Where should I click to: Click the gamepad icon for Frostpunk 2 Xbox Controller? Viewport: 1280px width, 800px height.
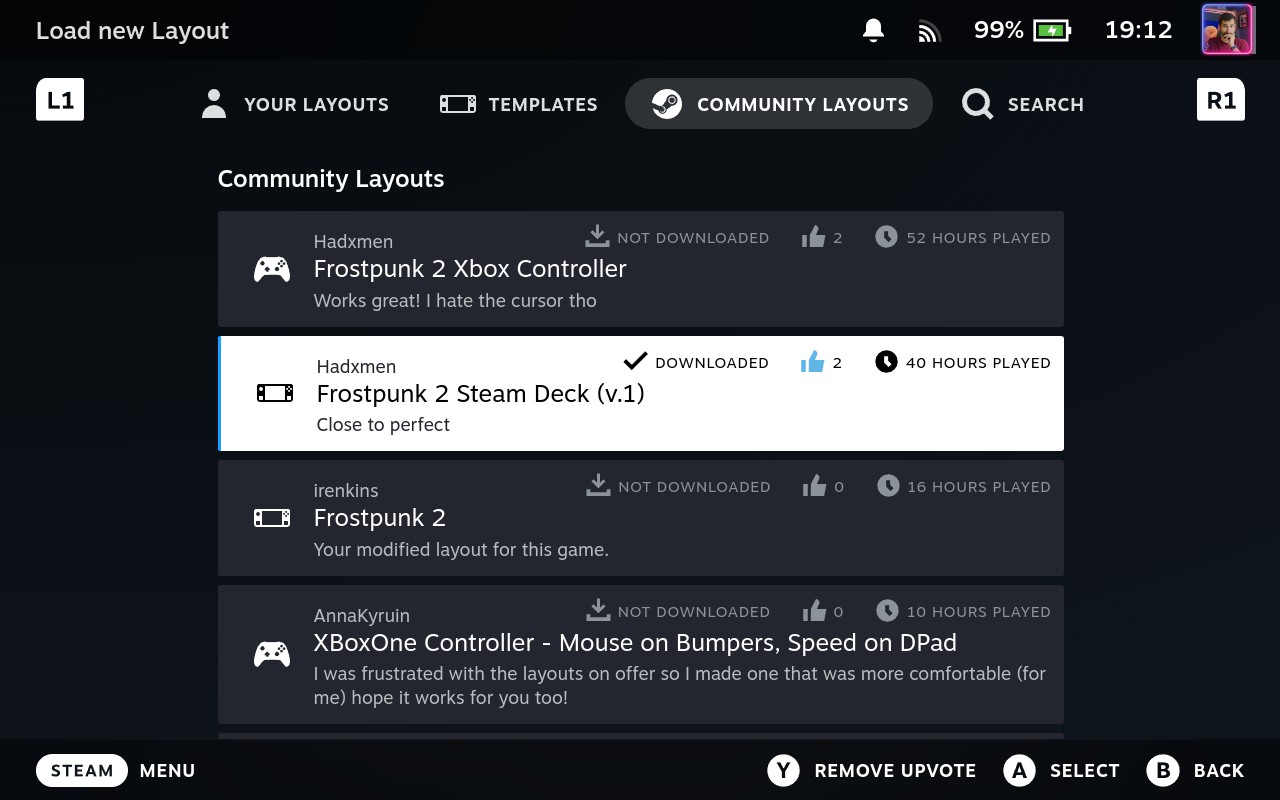(x=272, y=269)
